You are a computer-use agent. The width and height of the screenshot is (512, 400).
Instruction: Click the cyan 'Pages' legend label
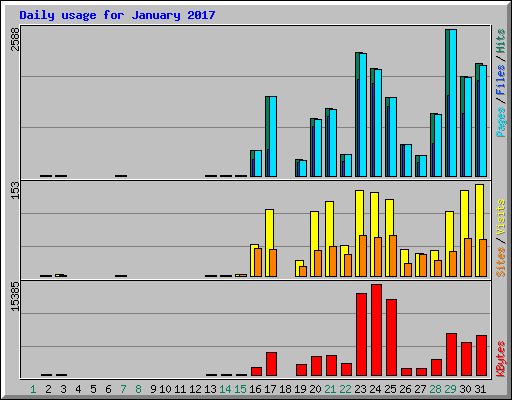click(x=501, y=122)
